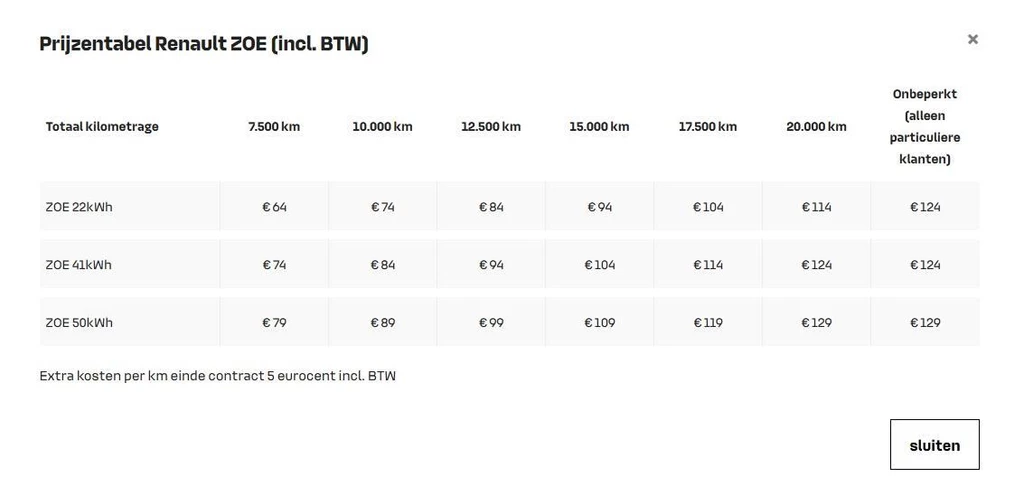The width and height of the screenshot is (1024, 494).
Task: Click the 12.500 km column header
Action: click(x=491, y=126)
